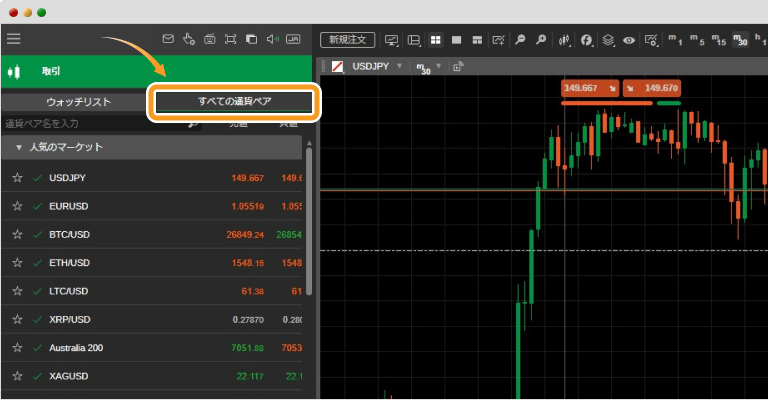Screen dimensions: 768x400
Task: Zoom out the chart
Action: [520, 40]
